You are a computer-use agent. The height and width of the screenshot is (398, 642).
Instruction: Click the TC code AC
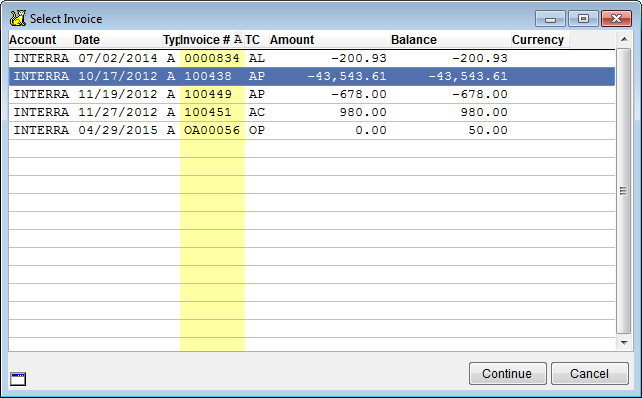click(x=257, y=112)
